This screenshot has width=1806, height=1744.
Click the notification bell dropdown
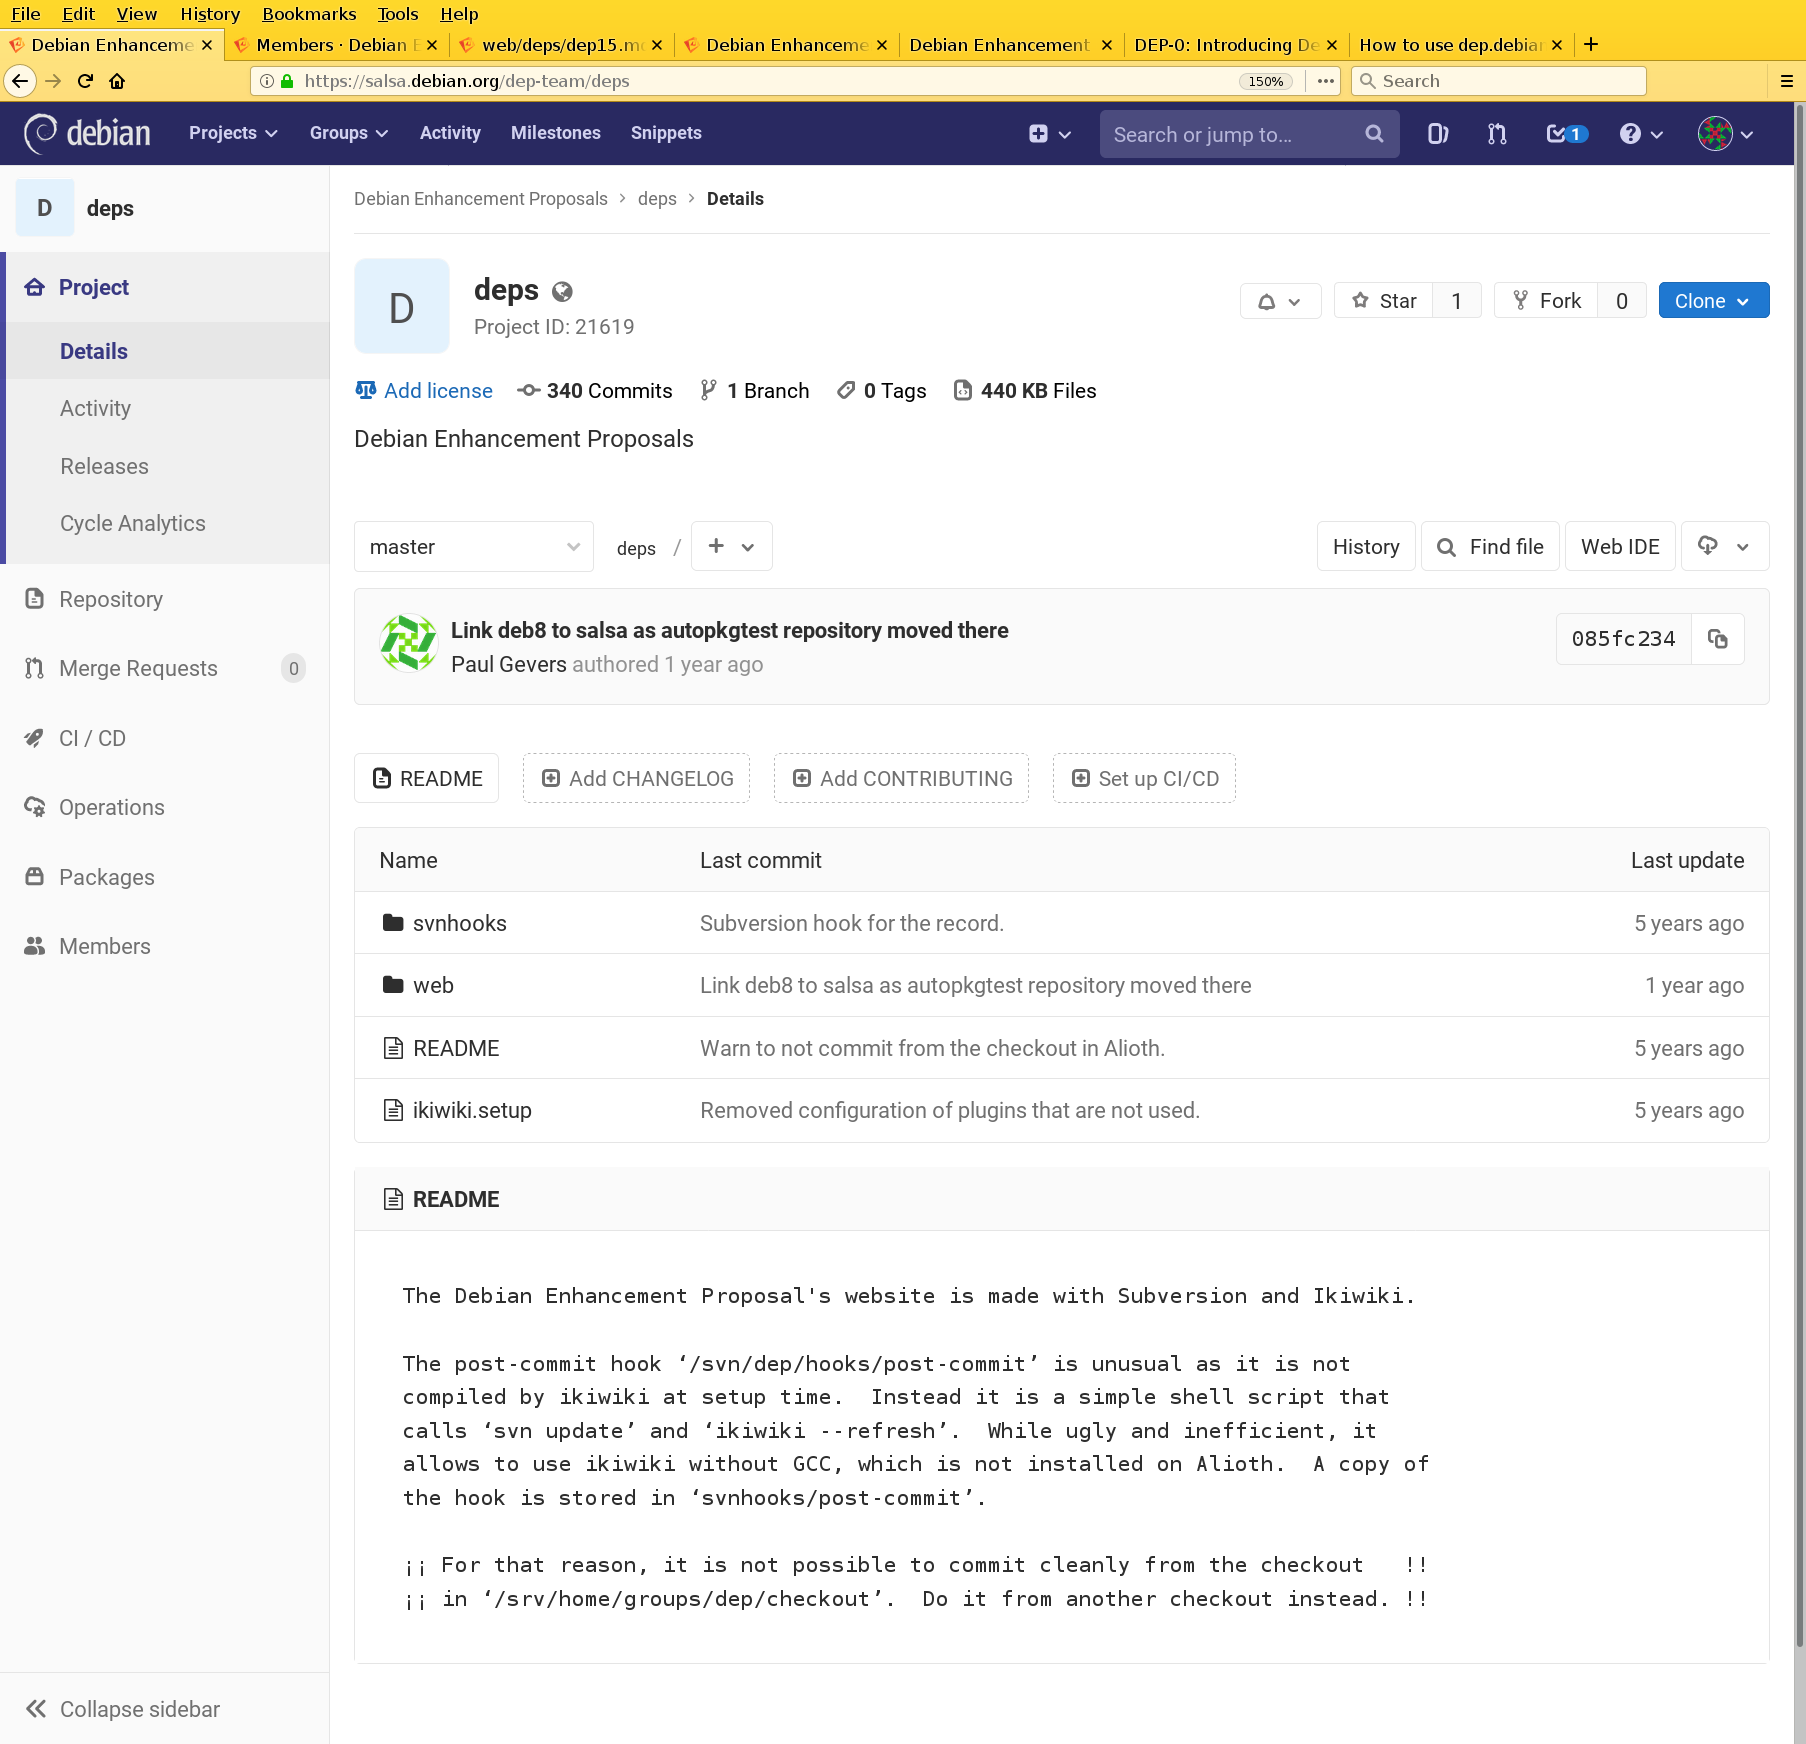1280,301
